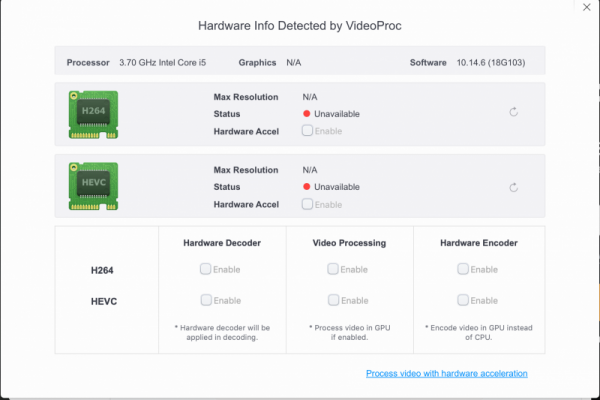The width and height of the screenshot is (600, 400).
Task: Refresh the HEVC hardware detection
Action: [514, 186]
